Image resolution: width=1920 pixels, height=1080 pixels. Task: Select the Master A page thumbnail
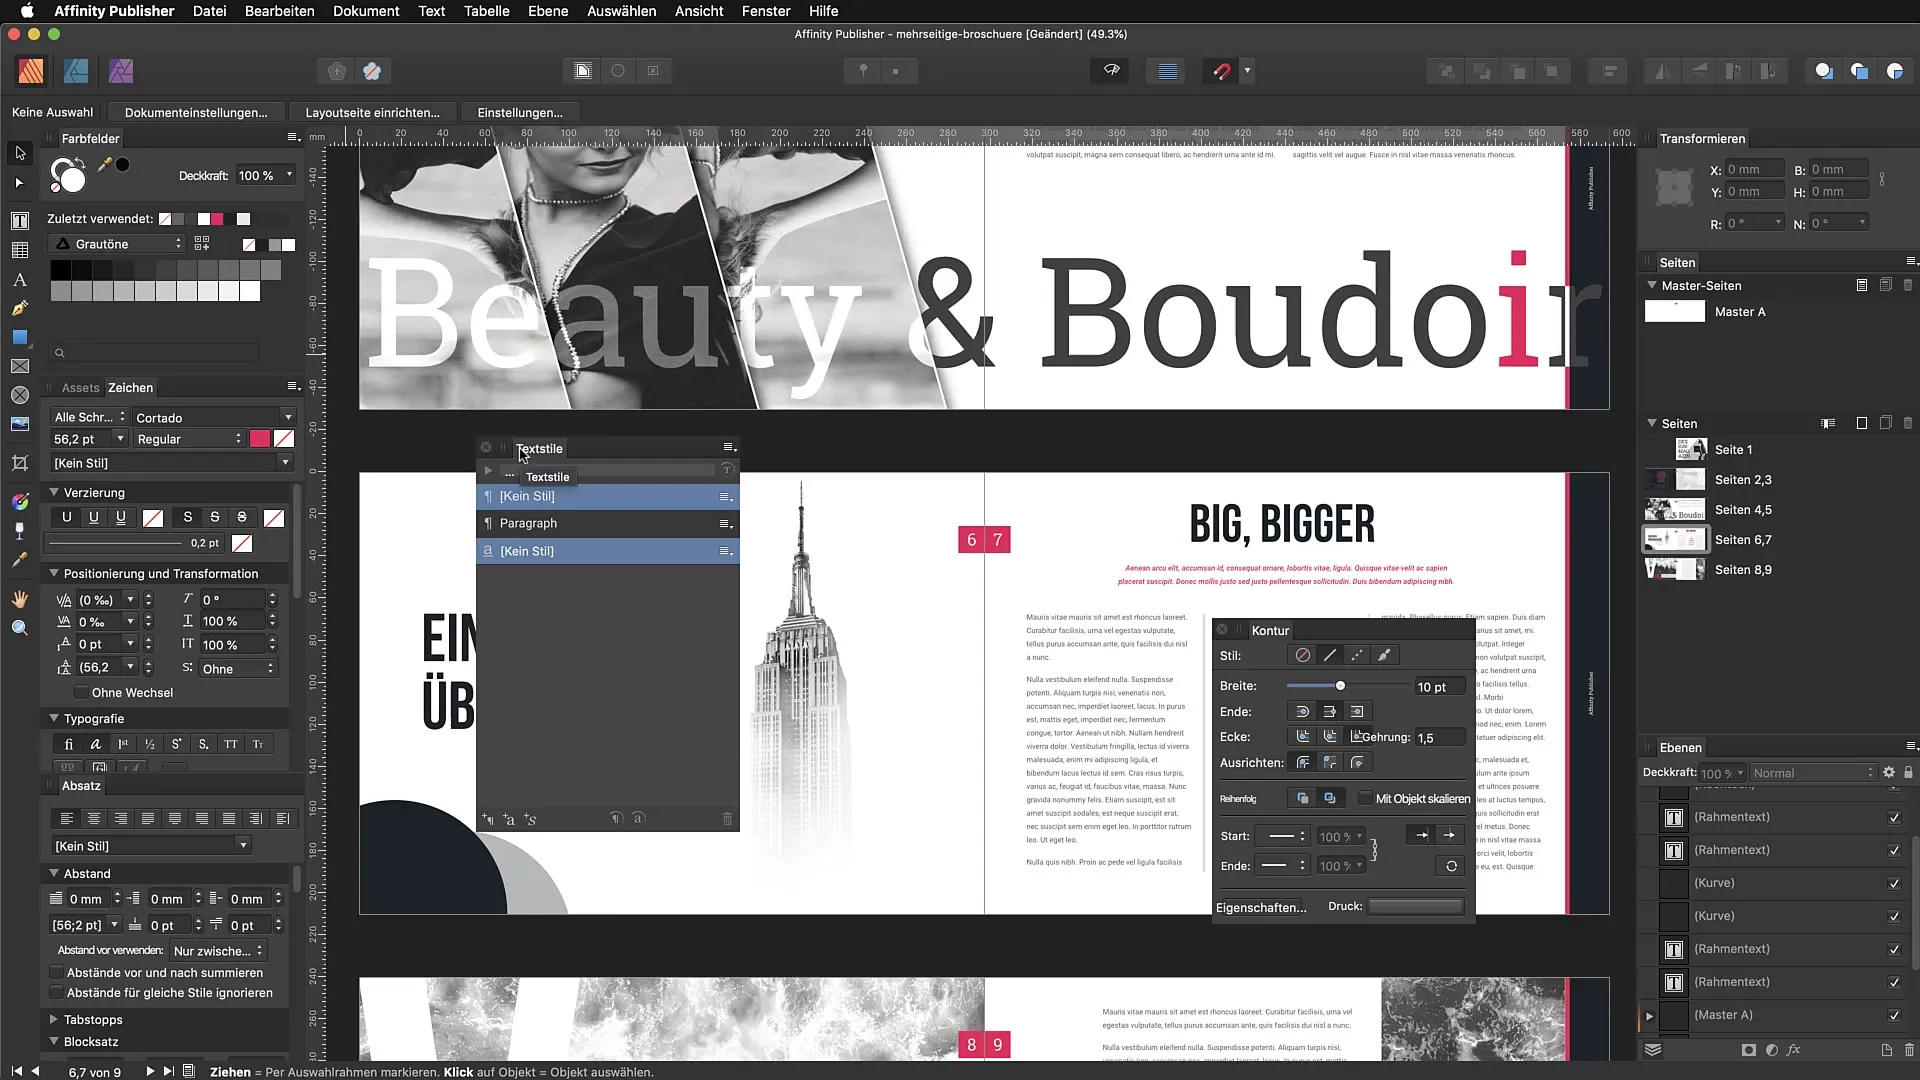click(1675, 311)
